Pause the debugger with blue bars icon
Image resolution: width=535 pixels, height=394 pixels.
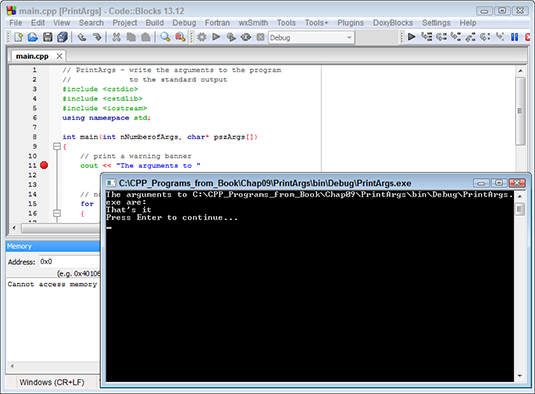coord(515,37)
